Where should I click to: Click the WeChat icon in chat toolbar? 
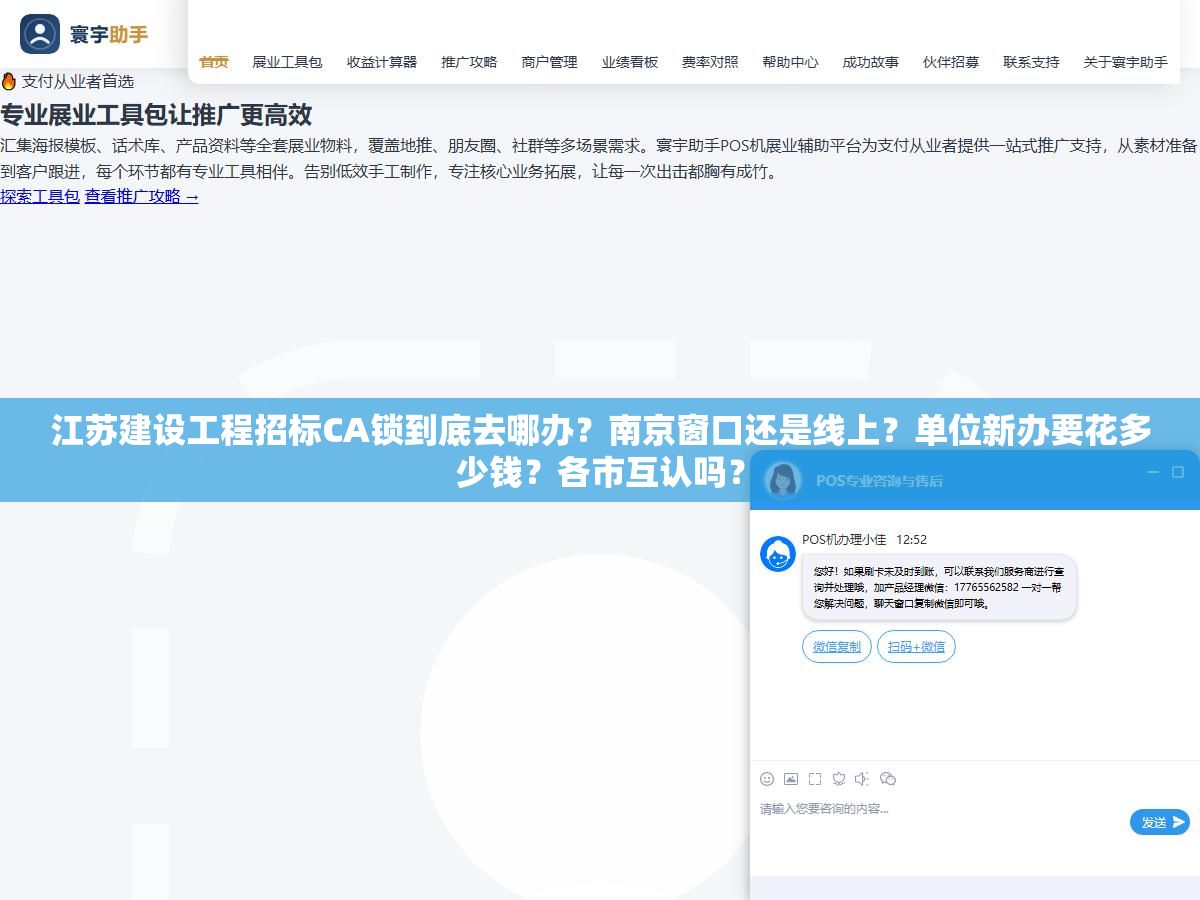click(887, 779)
